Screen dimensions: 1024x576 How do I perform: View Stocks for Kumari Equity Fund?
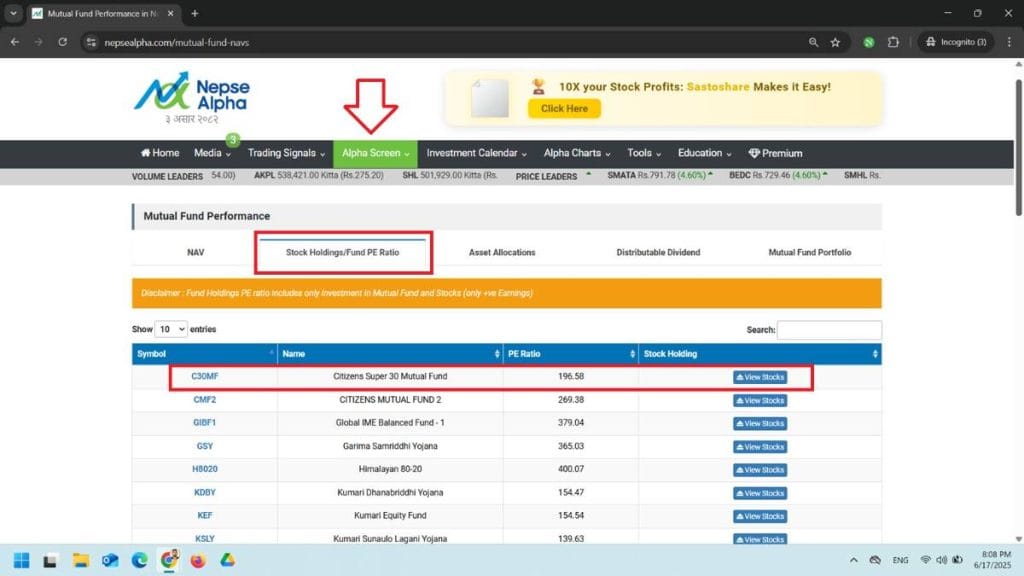coord(760,516)
